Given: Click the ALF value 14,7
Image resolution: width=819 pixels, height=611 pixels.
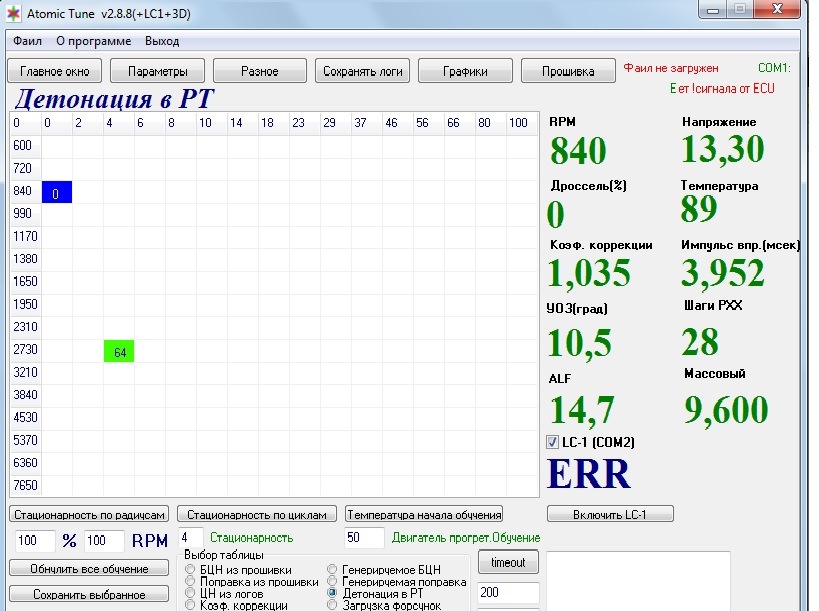Looking at the screenshot, I should pyautogui.click(x=582, y=410).
